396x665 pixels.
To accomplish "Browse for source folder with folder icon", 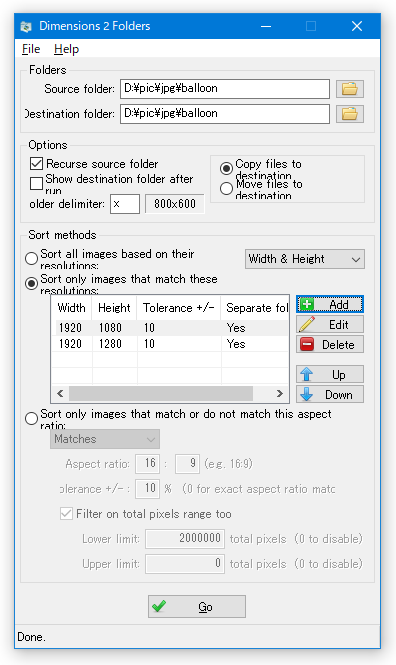I will pyautogui.click(x=349, y=89).
